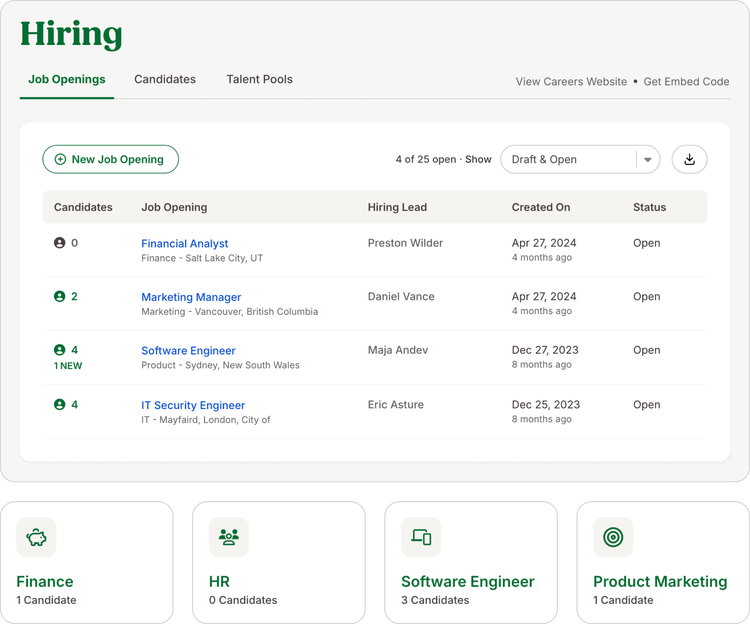
Task: Open the Draft & Open filter dropdown
Action: [x=580, y=159]
